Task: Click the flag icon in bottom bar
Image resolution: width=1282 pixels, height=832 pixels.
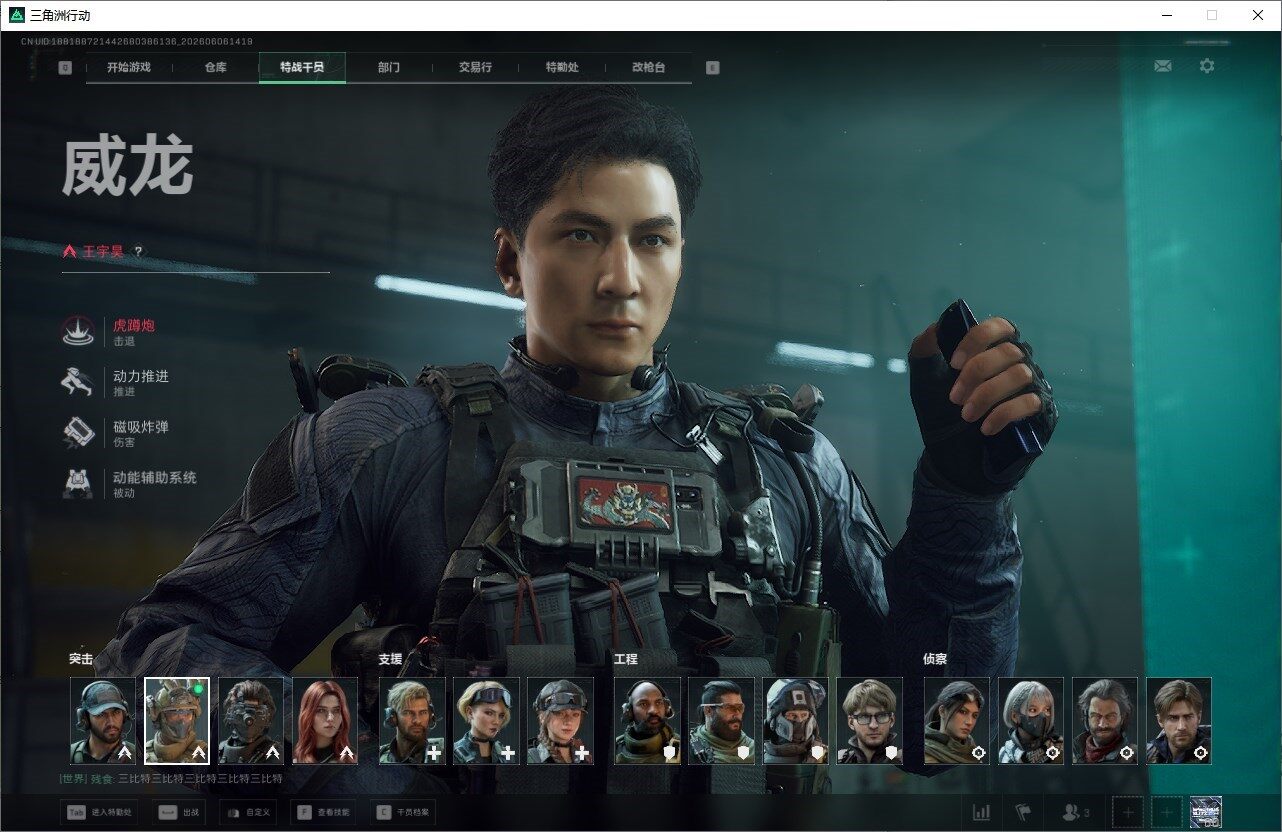Action: pyautogui.click(x=1023, y=812)
